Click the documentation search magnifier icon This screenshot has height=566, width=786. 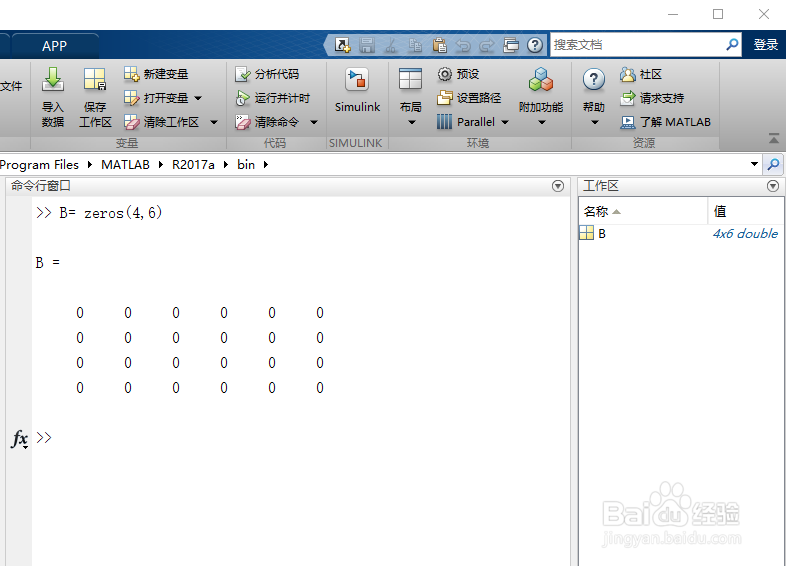732,45
